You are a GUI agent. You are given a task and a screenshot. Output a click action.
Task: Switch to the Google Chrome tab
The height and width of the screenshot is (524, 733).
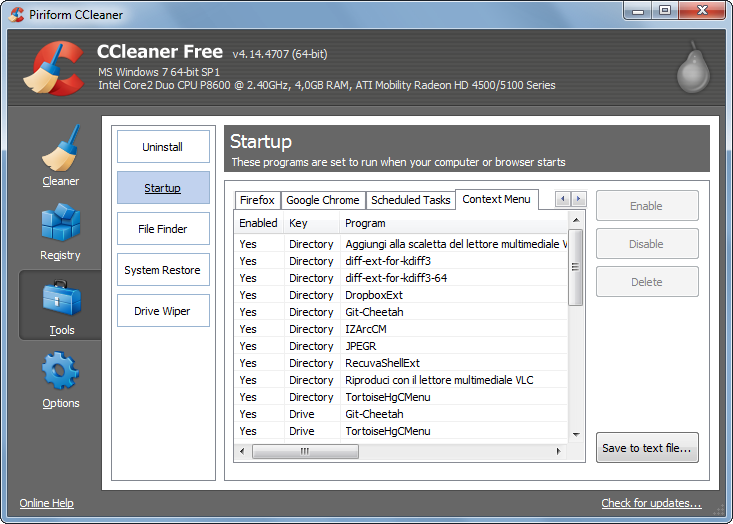click(x=323, y=200)
